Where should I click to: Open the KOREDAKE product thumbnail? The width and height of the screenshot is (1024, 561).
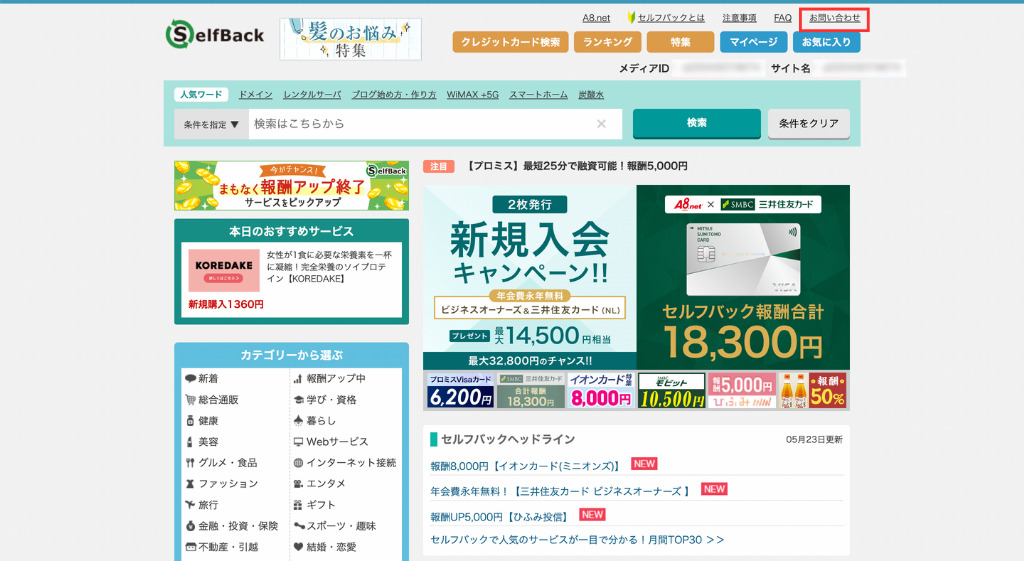point(224,270)
